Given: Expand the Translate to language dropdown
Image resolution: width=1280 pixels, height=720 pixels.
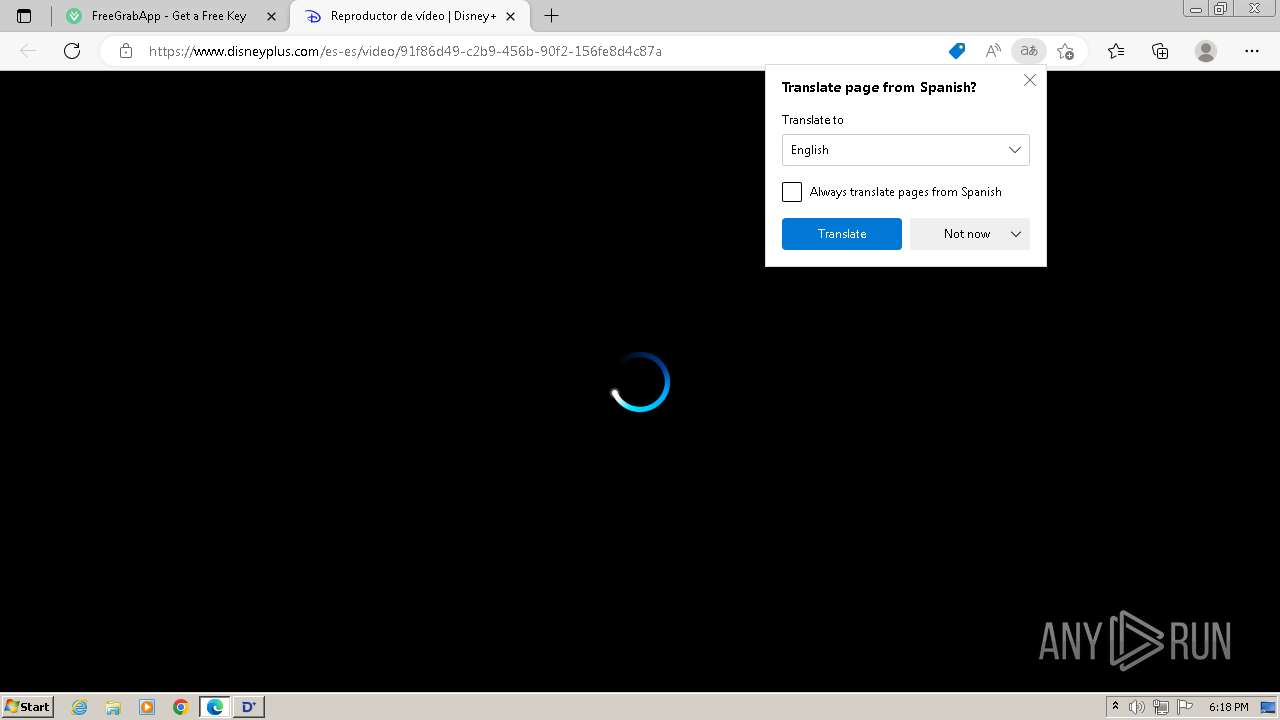Looking at the screenshot, I should [x=906, y=150].
